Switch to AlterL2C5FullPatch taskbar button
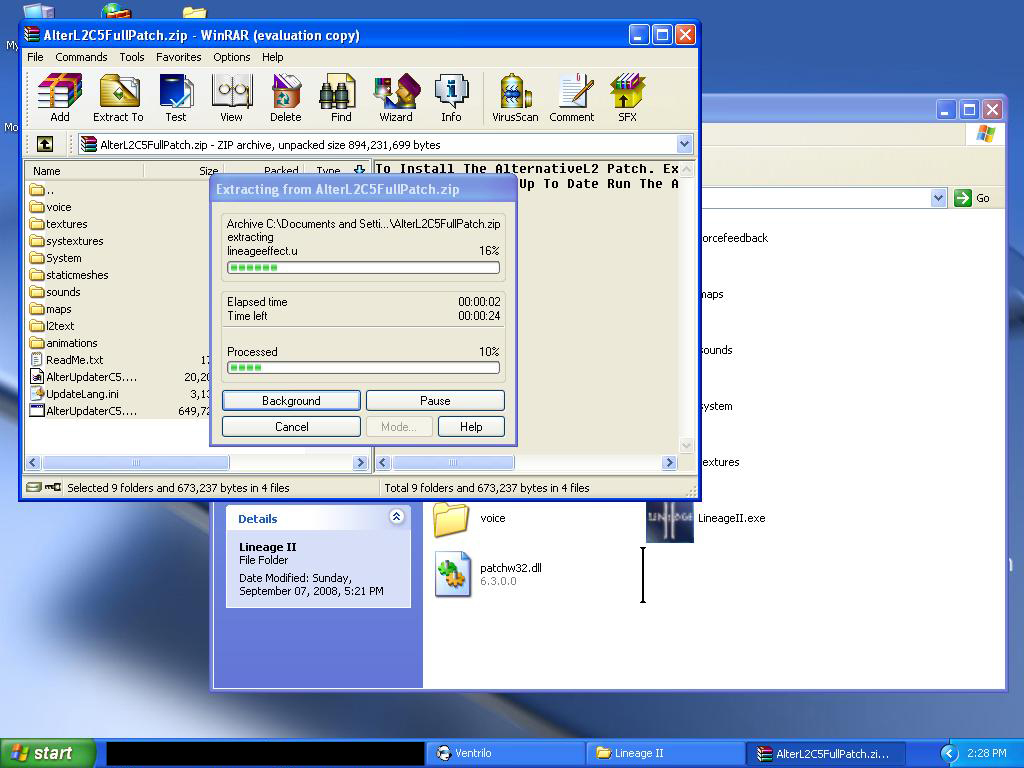 coord(826,754)
